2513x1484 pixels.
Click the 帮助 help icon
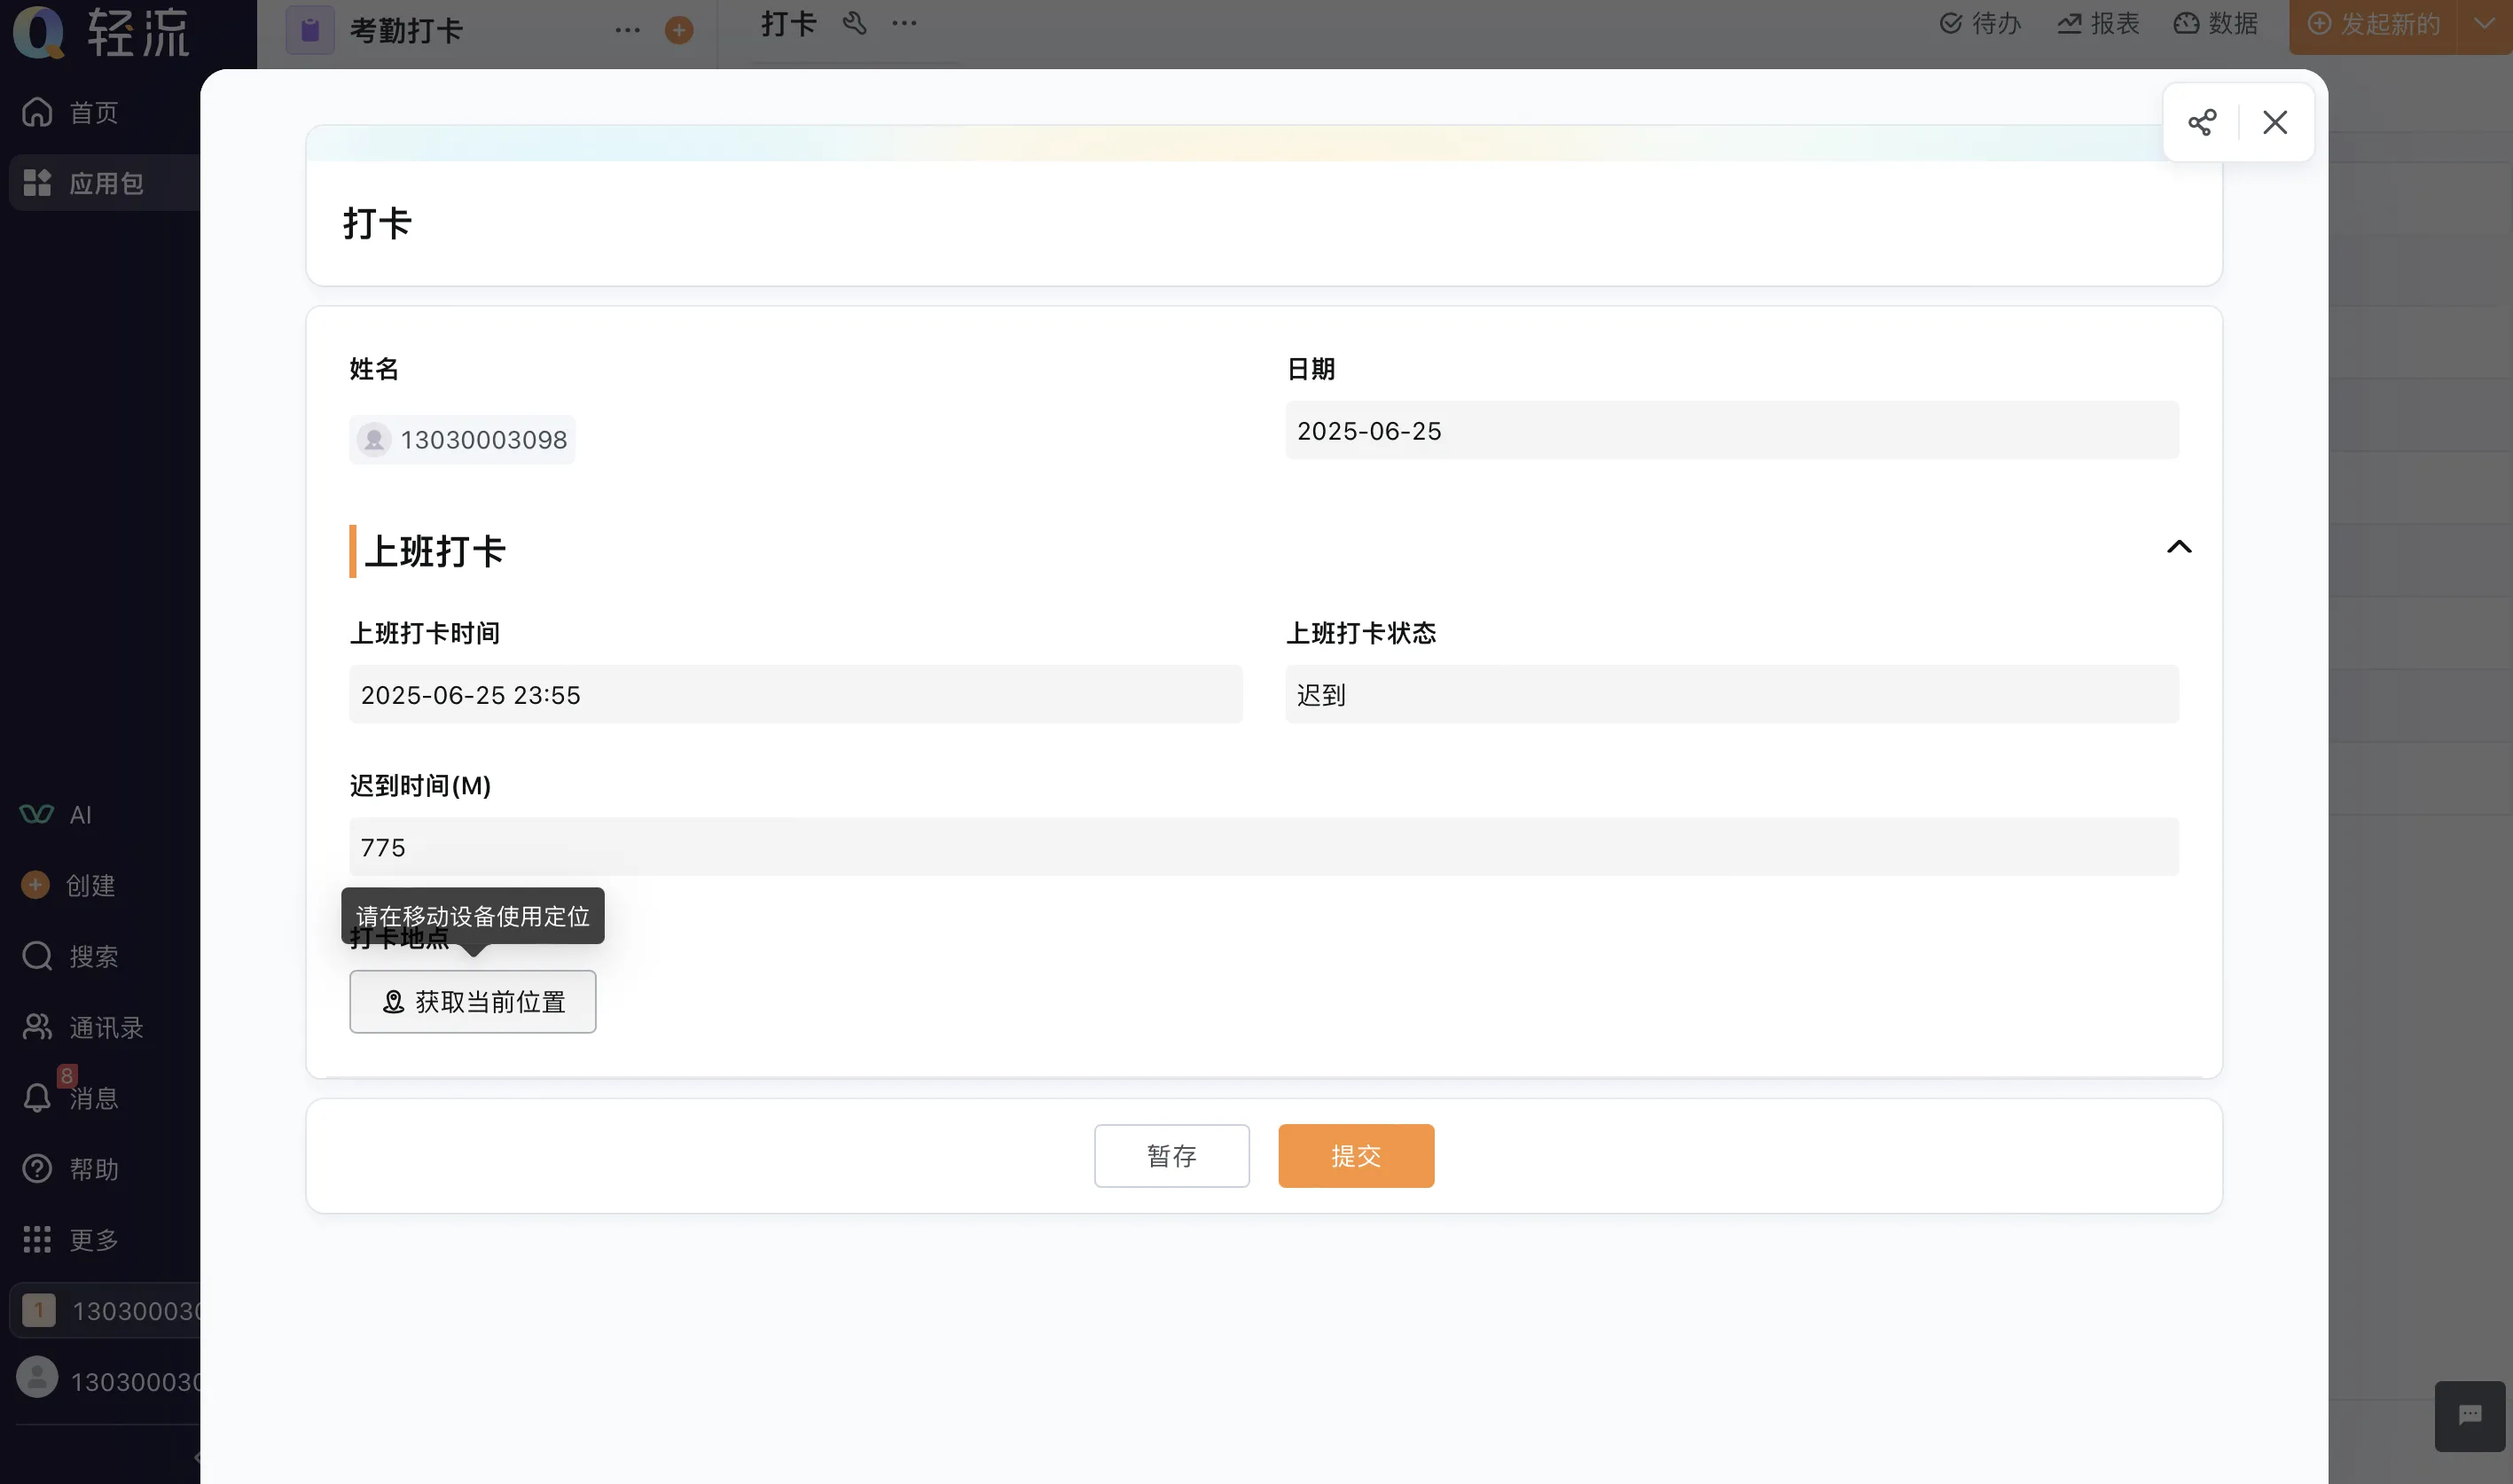(x=38, y=1168)
